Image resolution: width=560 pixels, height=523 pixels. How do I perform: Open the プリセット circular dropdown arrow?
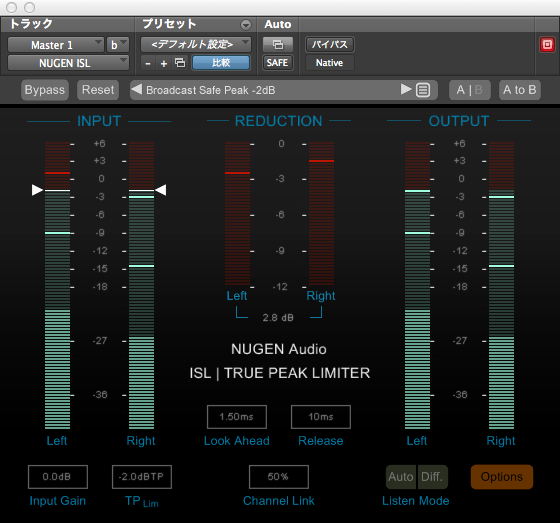tap(246, 25)
